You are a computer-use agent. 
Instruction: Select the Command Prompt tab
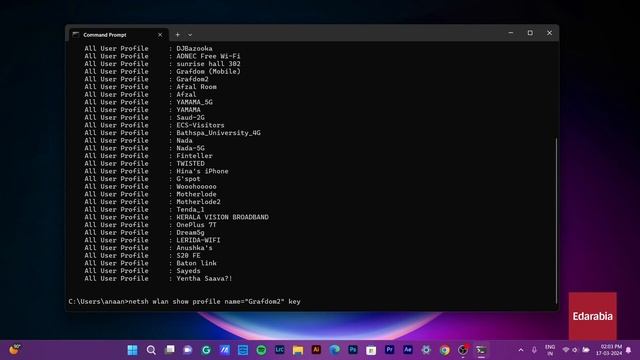pyautogui.click(x=118, y=35)
